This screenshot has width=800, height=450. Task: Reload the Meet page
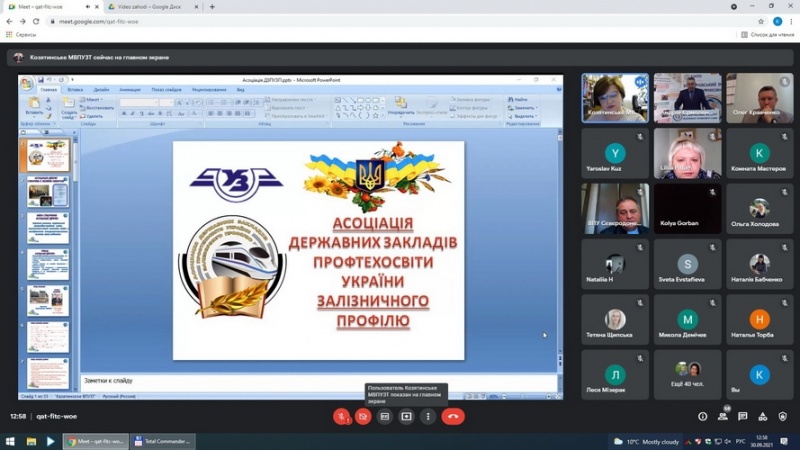point(37,21)
